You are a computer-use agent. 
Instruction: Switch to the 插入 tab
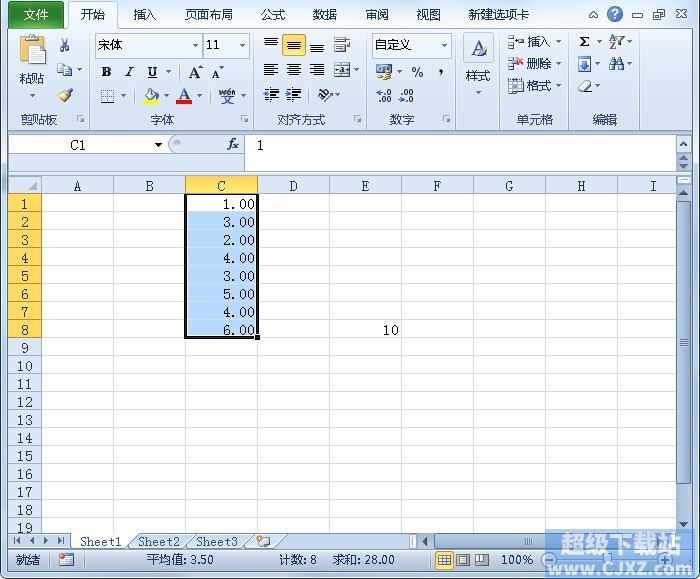[145, 15]
